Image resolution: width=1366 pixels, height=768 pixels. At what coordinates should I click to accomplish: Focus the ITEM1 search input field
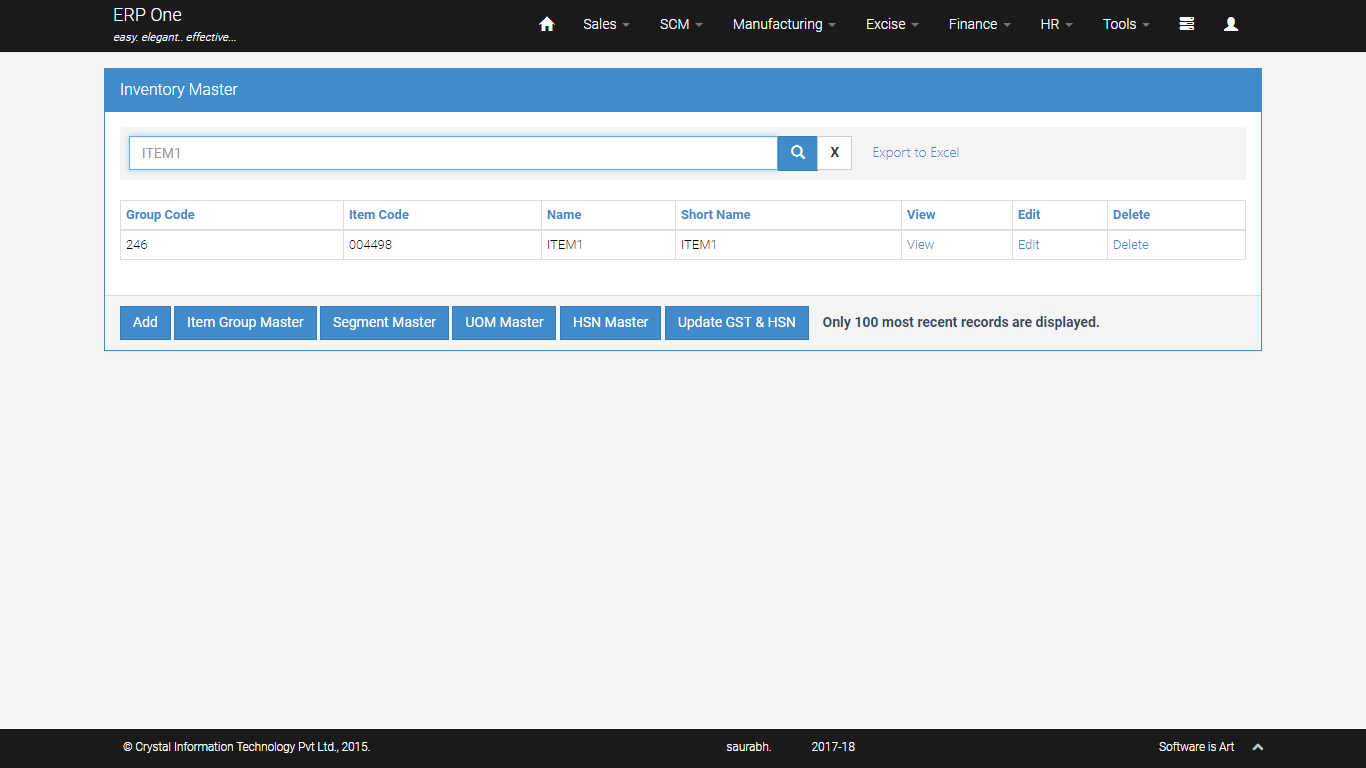453,153
